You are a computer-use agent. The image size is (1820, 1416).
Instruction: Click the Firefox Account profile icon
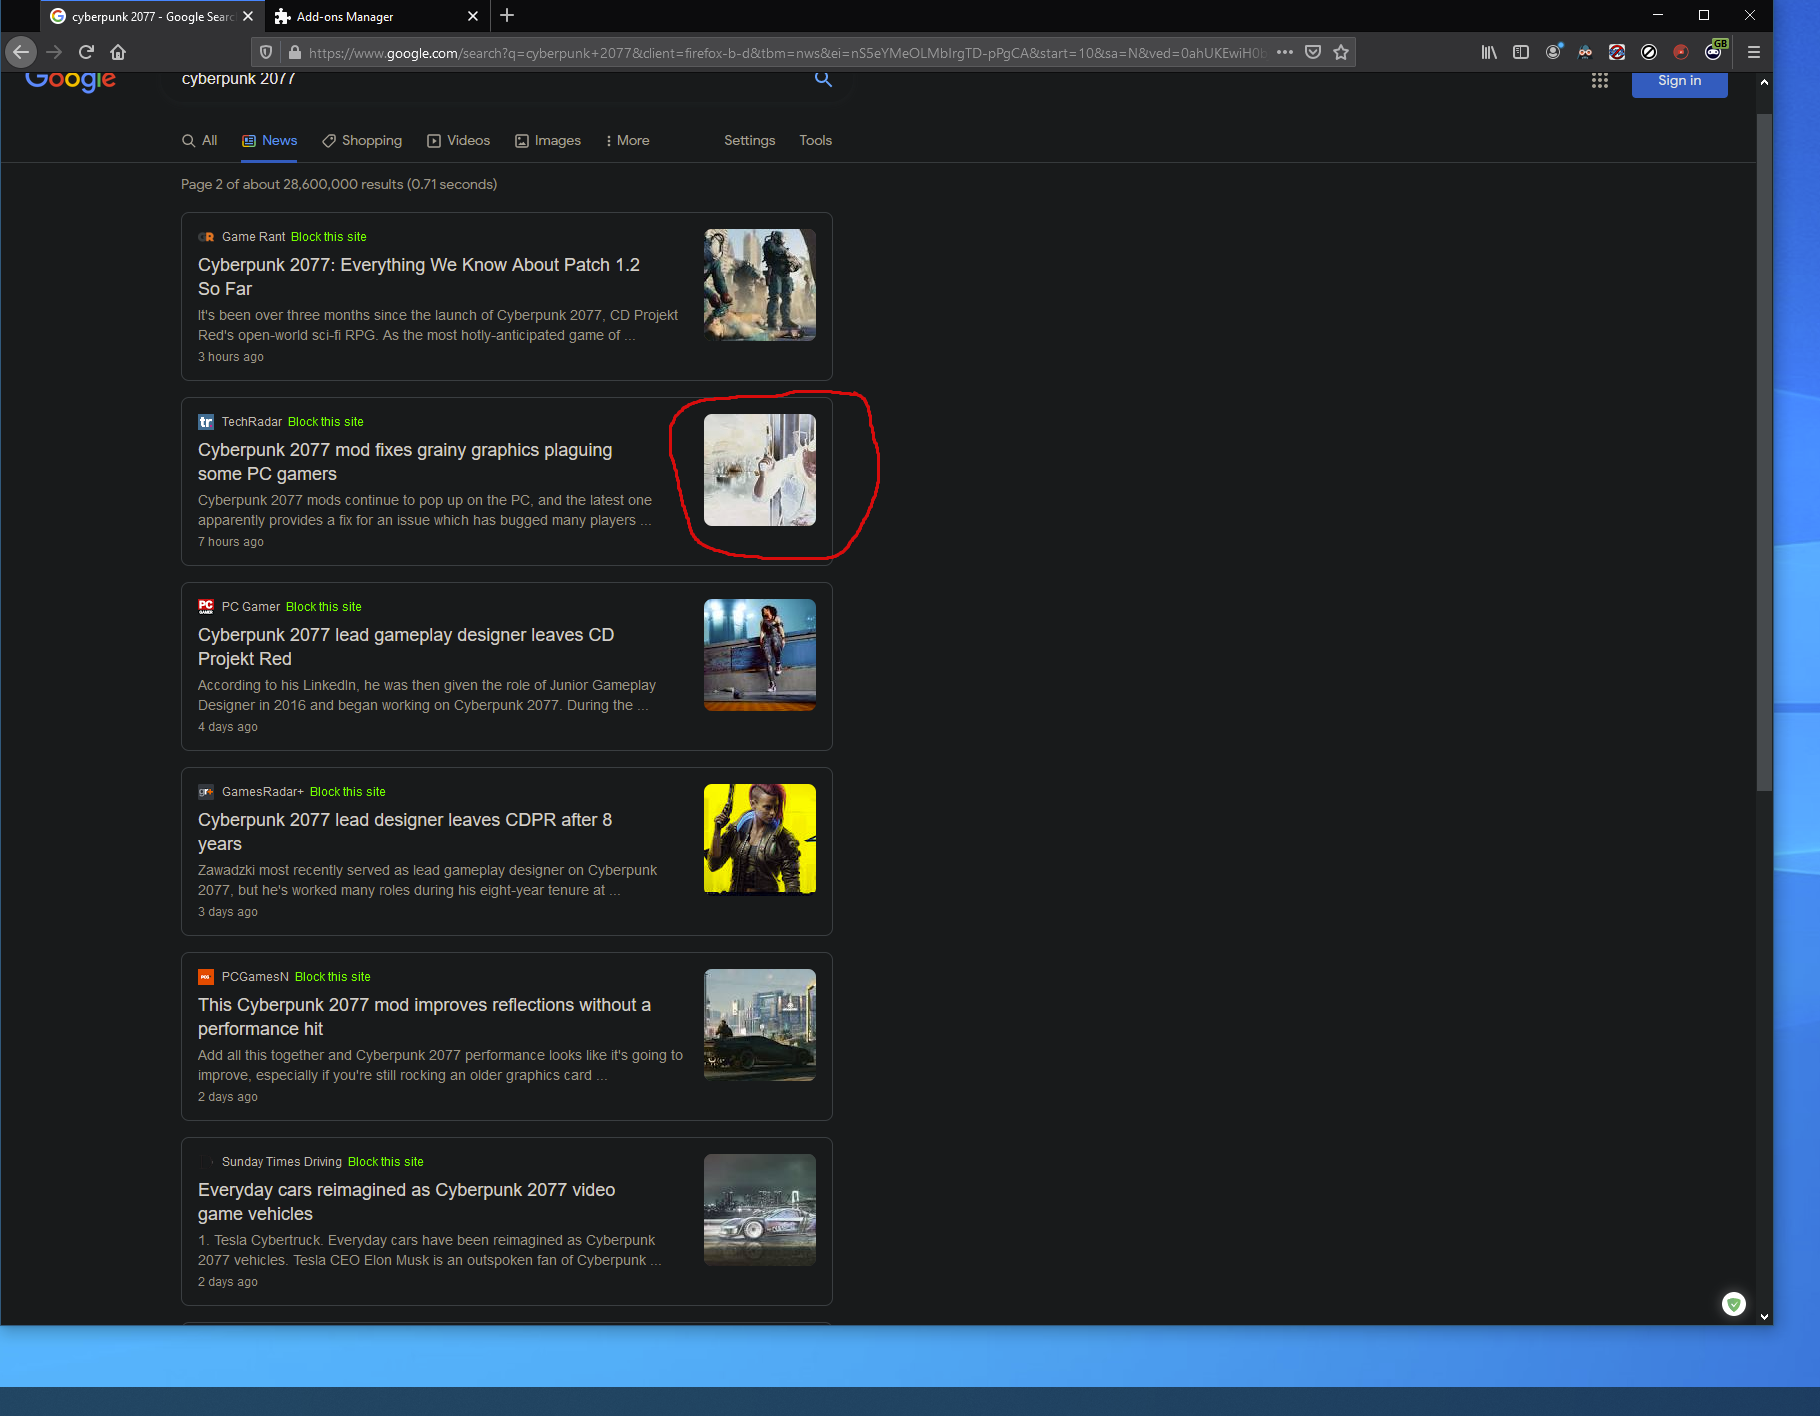(x=1553, y=52)
